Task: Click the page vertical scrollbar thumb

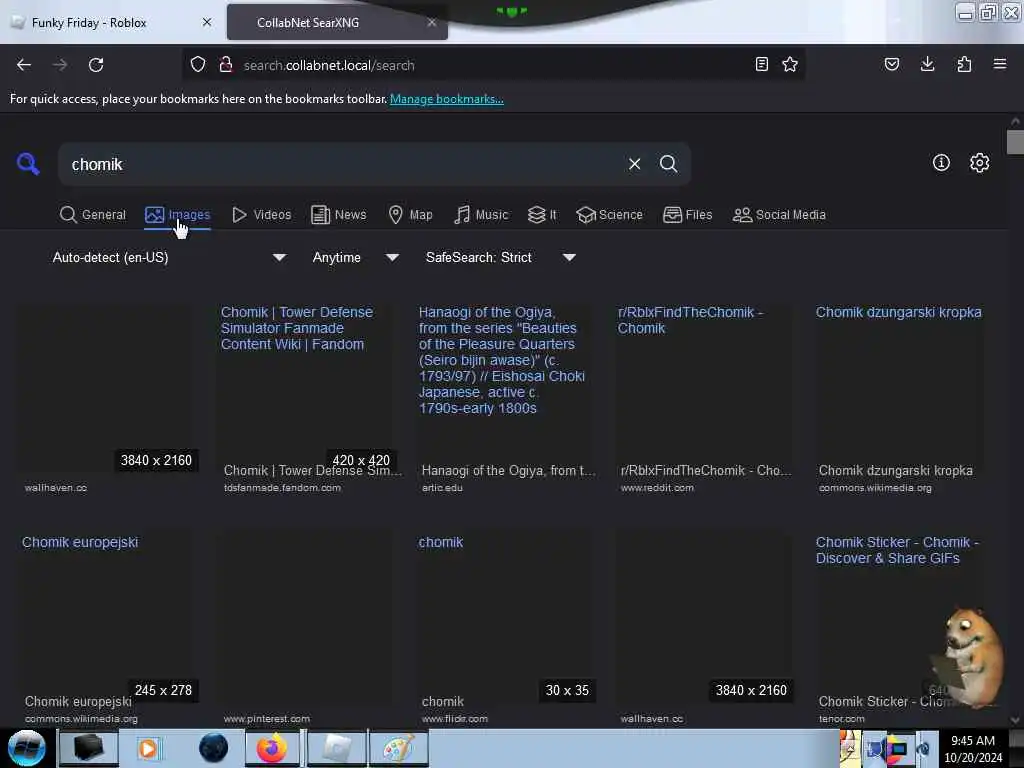Action: pyautogui.click(x=1015, y=141)
